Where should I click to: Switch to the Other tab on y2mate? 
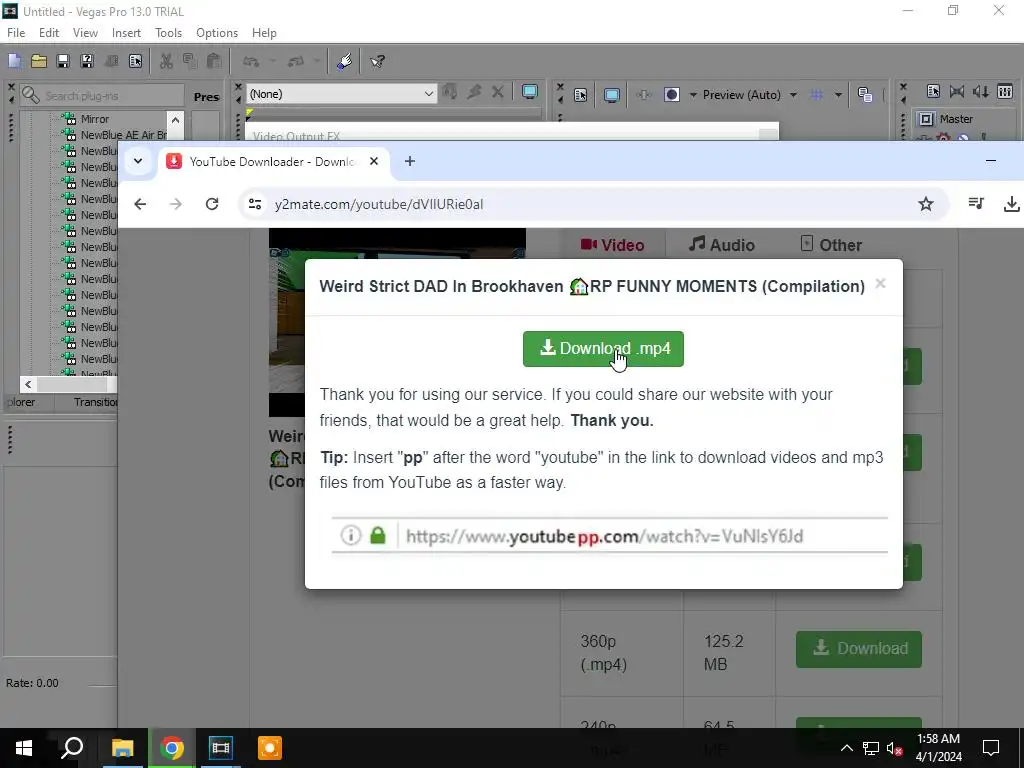click(x=831, y=245)
